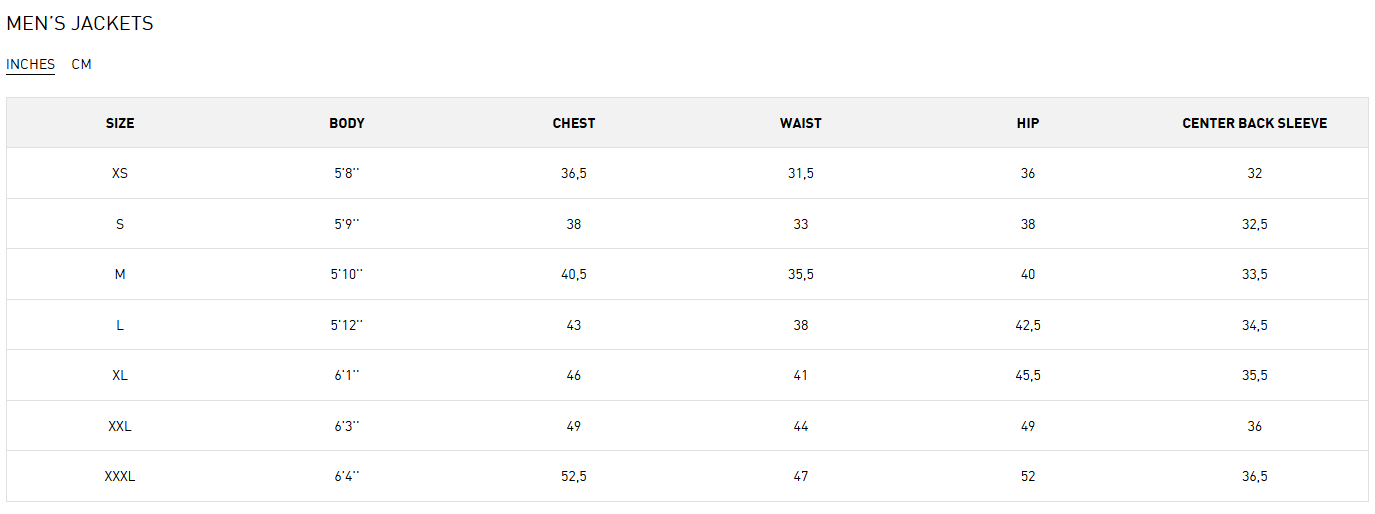The width and height of the screenshot is (1375, 514).
Task: Switch to the CM units tab
Action: [x=81, y=64]
